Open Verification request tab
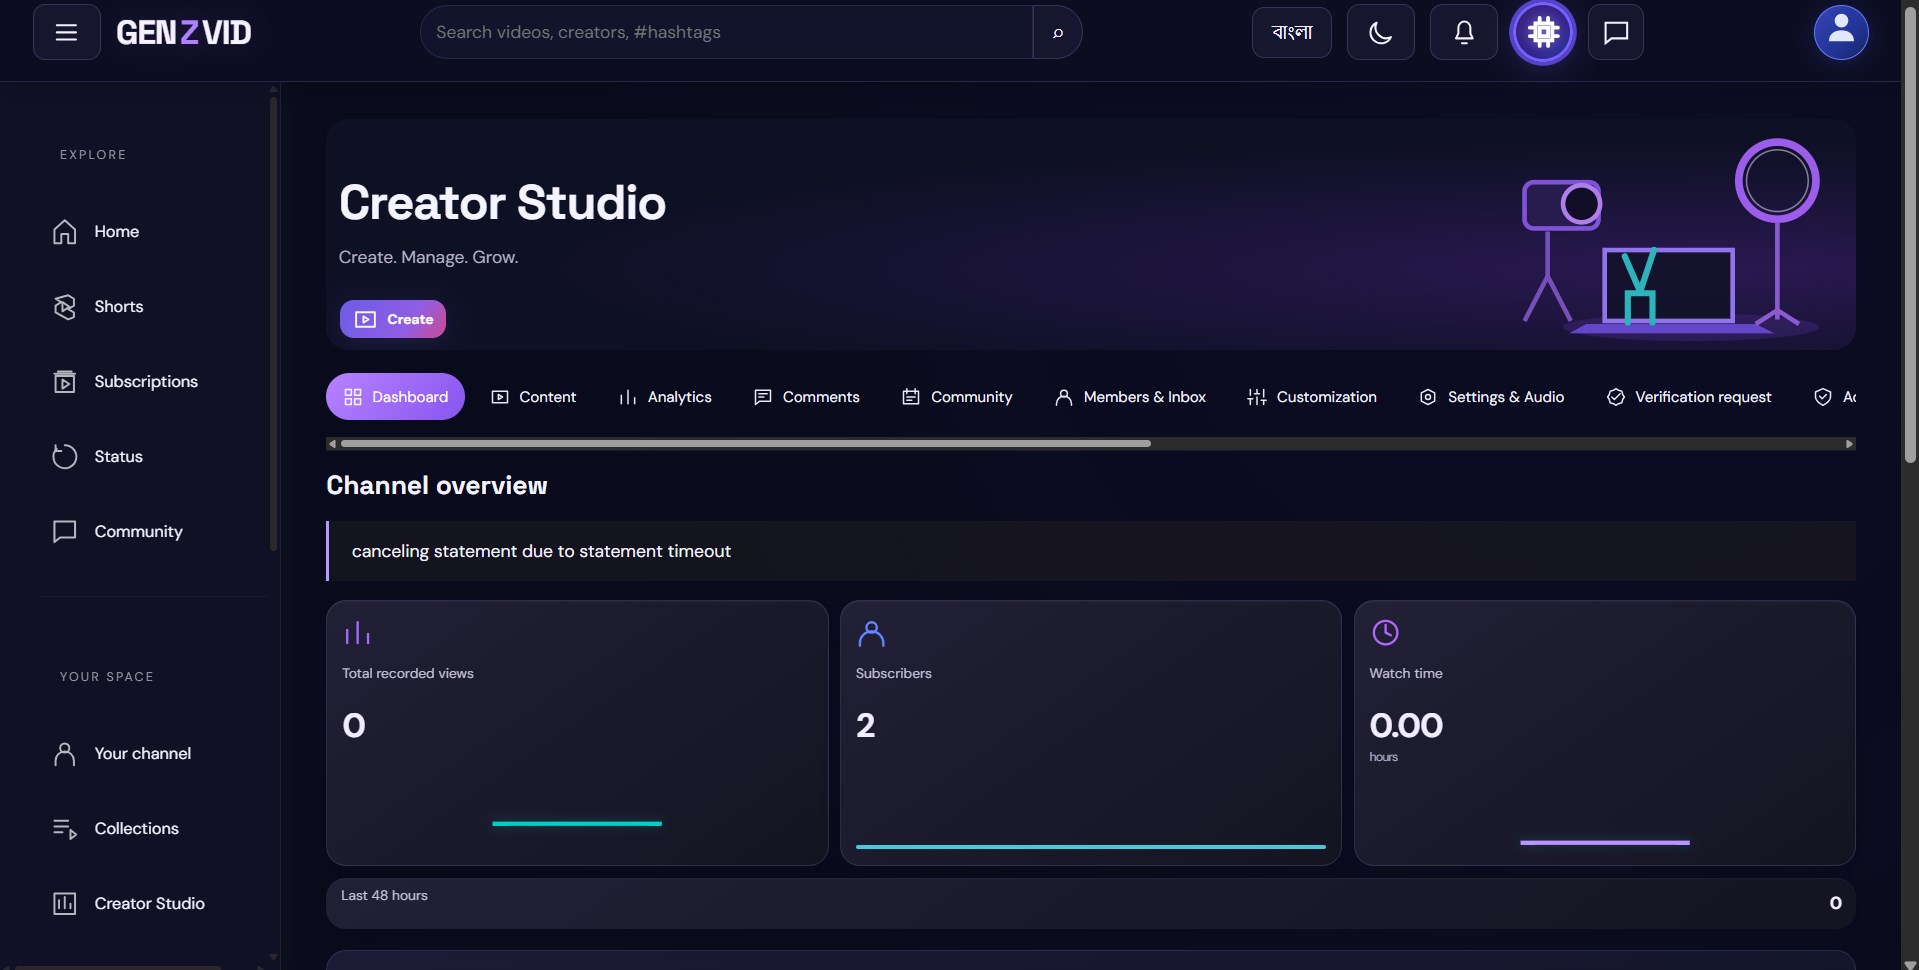 click(x=1689, y=397)
